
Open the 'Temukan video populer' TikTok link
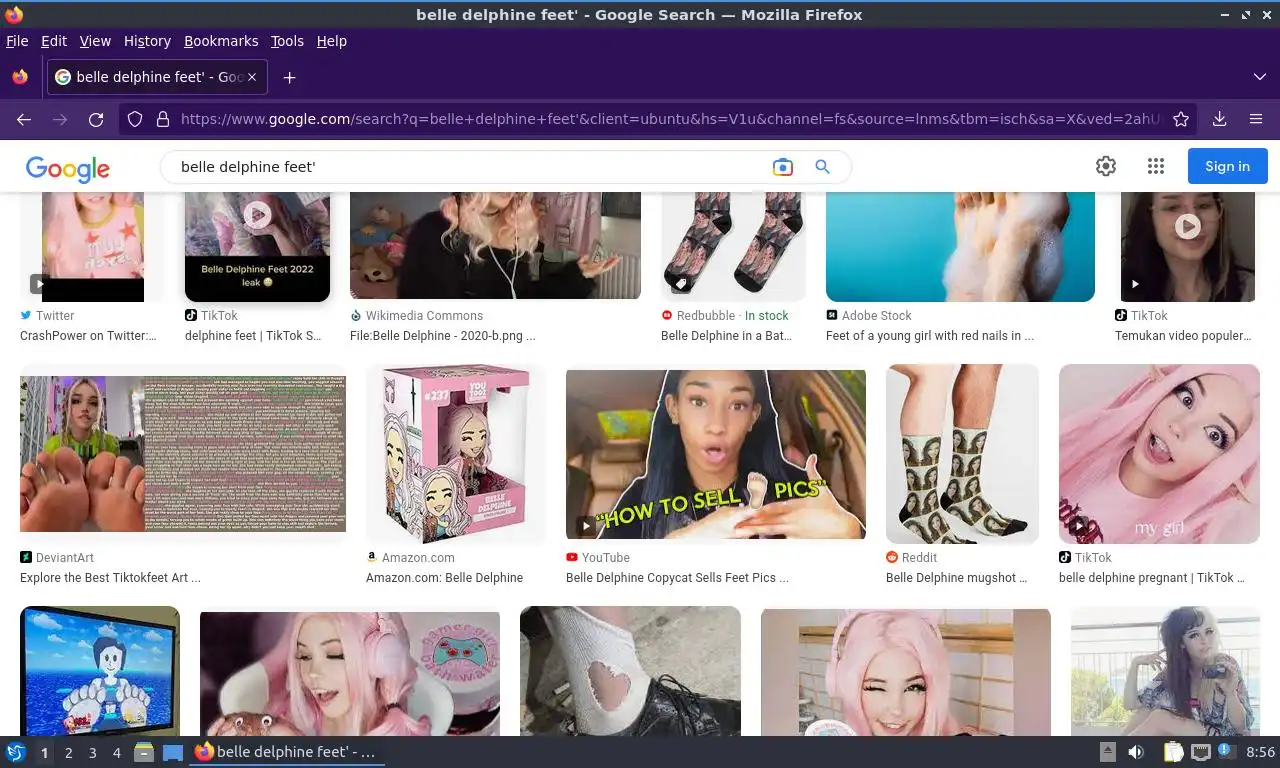pyautogui.click(x=1183, y=336)
